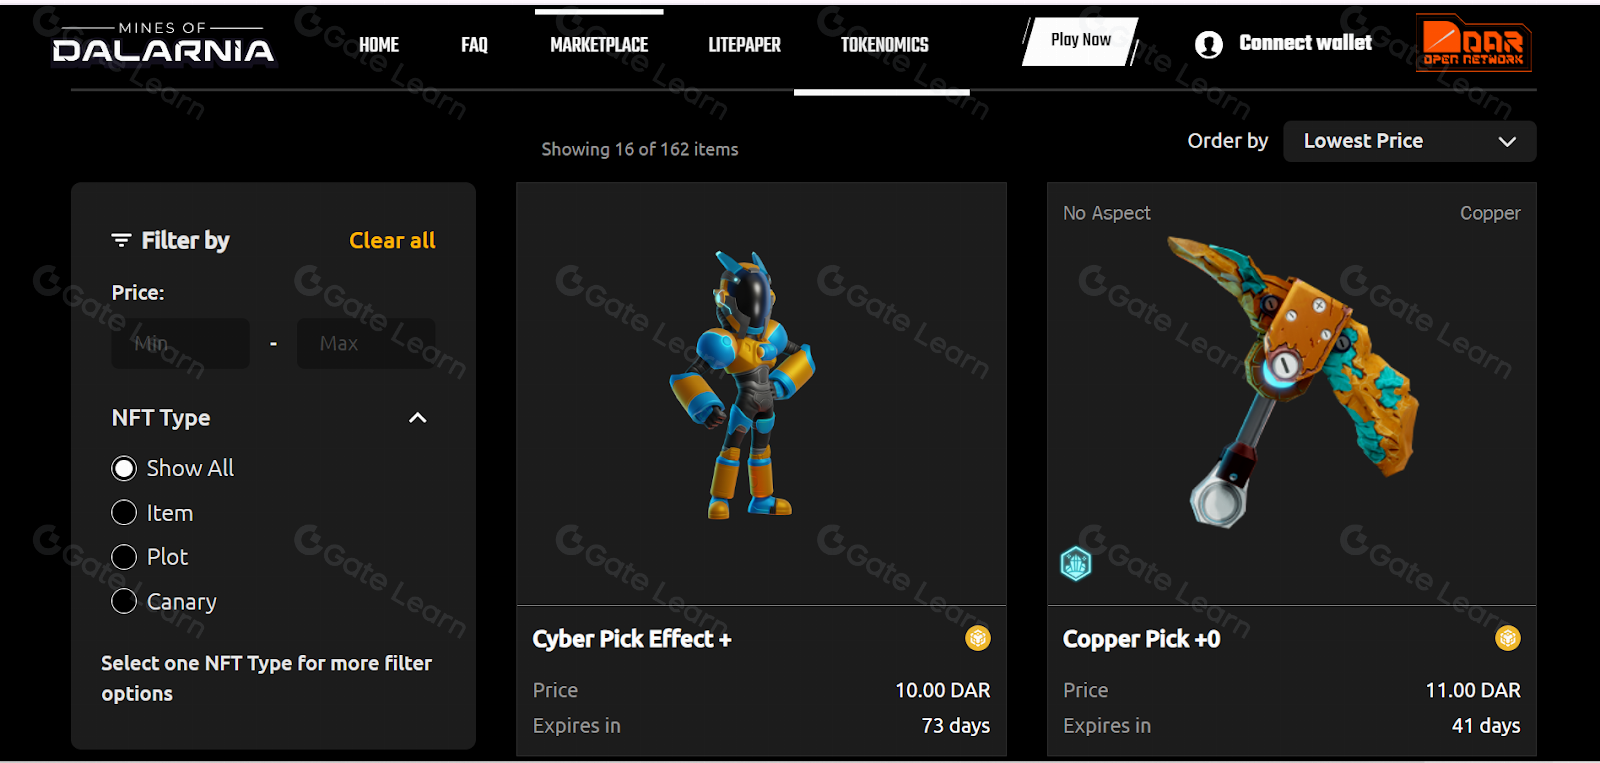Viewport: 1600px width, 763px height.
Task: Open the Lowest Price order dropdown
Action: (1408, 141)
